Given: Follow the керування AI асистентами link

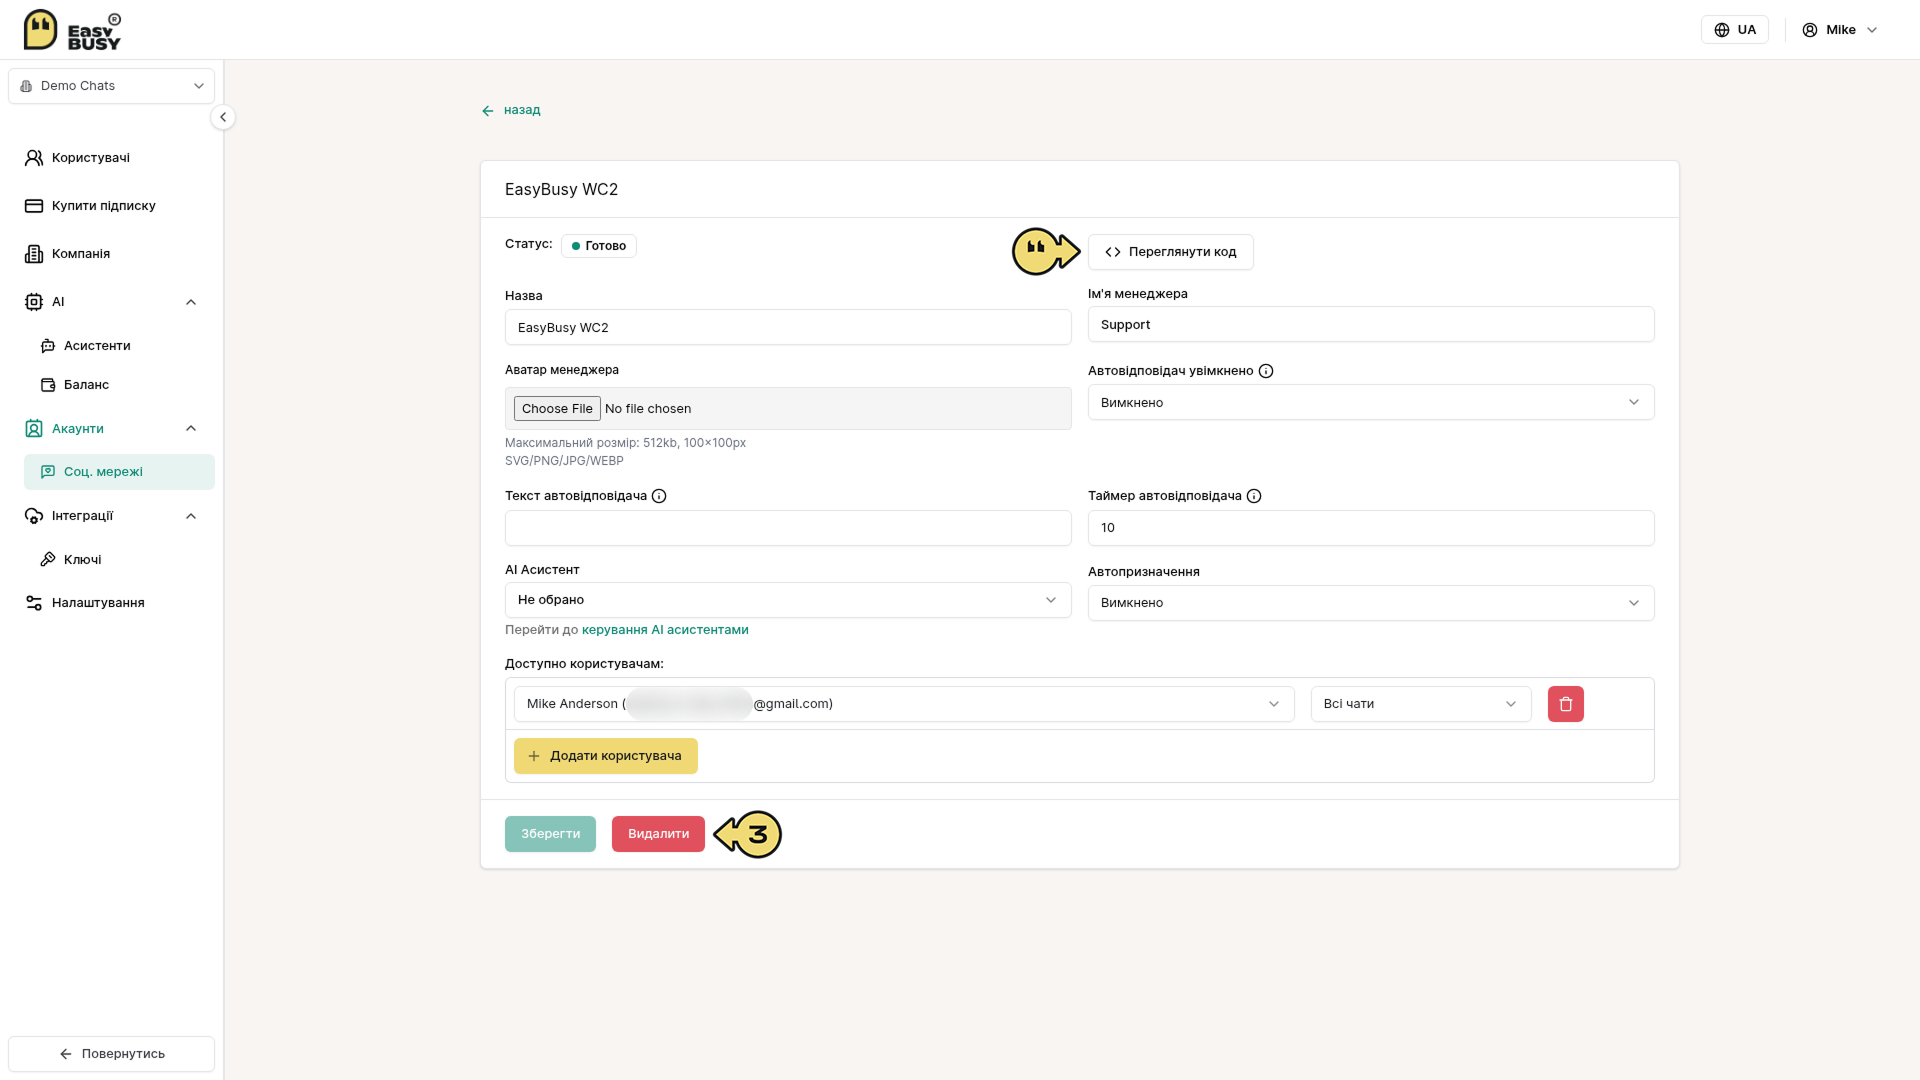Looking at the screenshot, I should click(x=665, y=630).
